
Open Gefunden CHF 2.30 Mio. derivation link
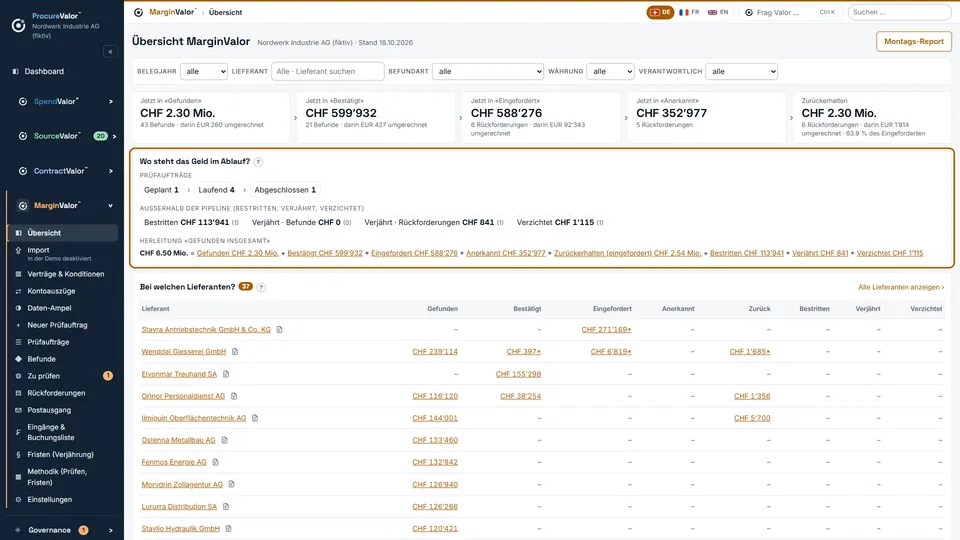[238, 253]
